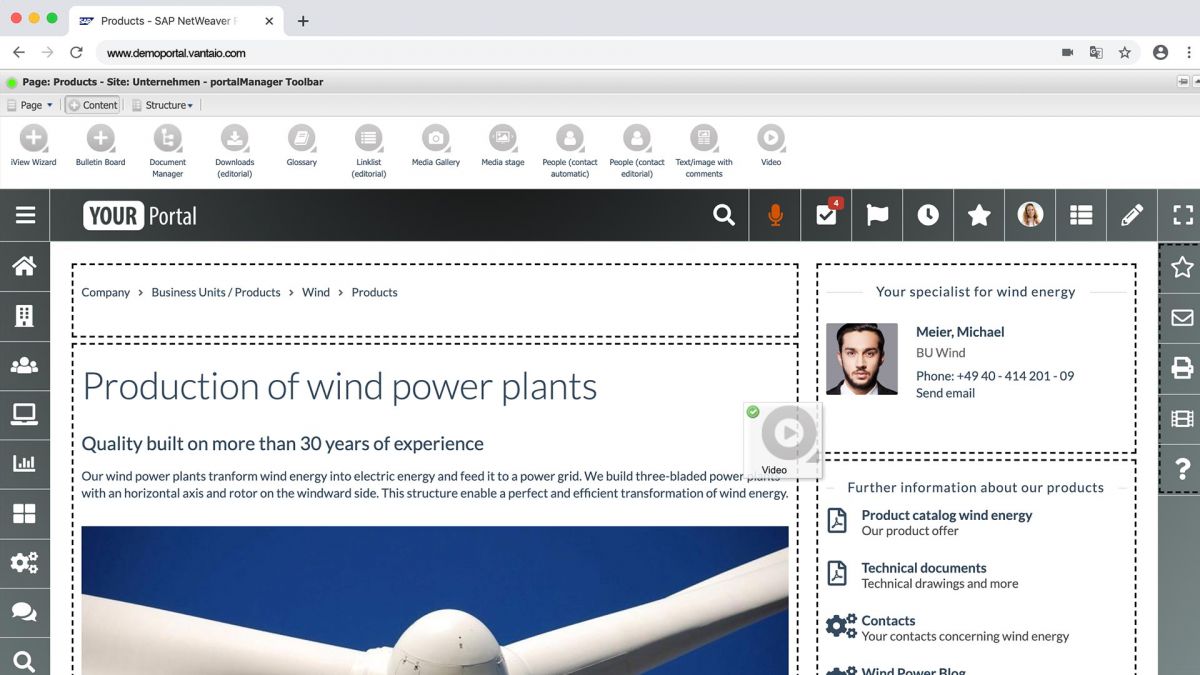
Task: Open the people group sidebar icon
Action: [24, 365]
